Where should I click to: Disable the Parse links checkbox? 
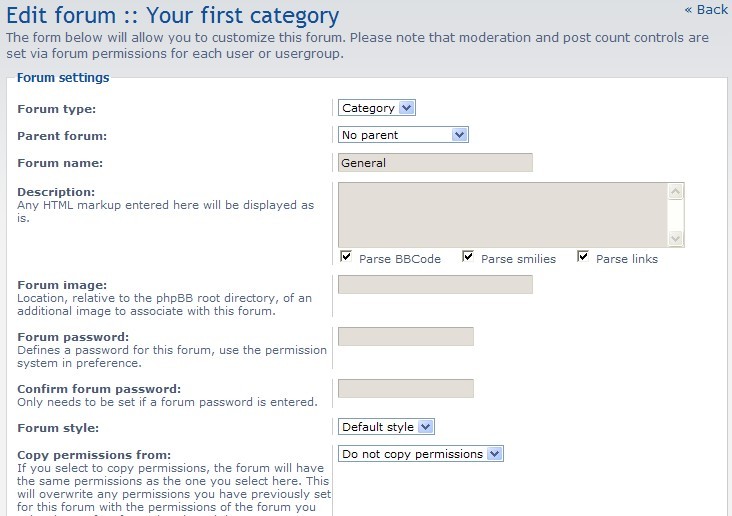(584, 257)
